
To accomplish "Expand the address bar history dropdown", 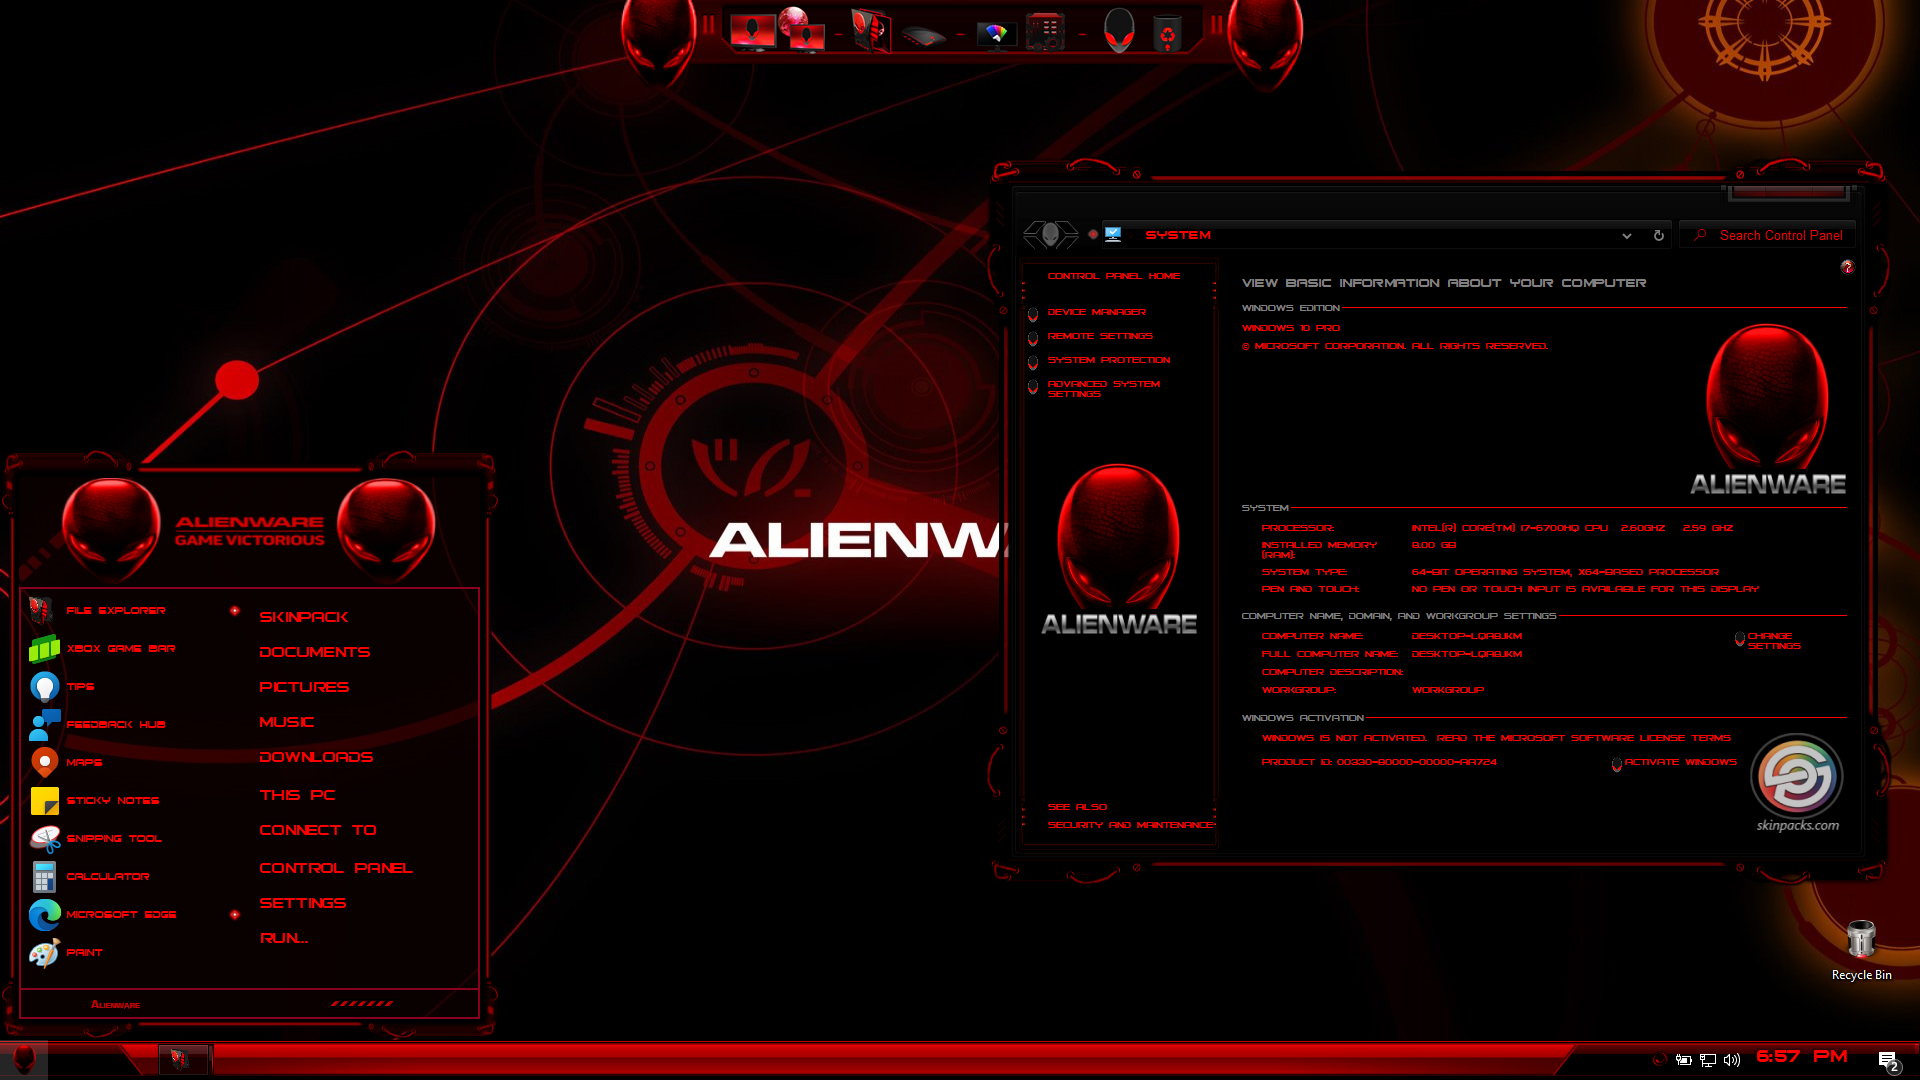I will coord(1627,236).
